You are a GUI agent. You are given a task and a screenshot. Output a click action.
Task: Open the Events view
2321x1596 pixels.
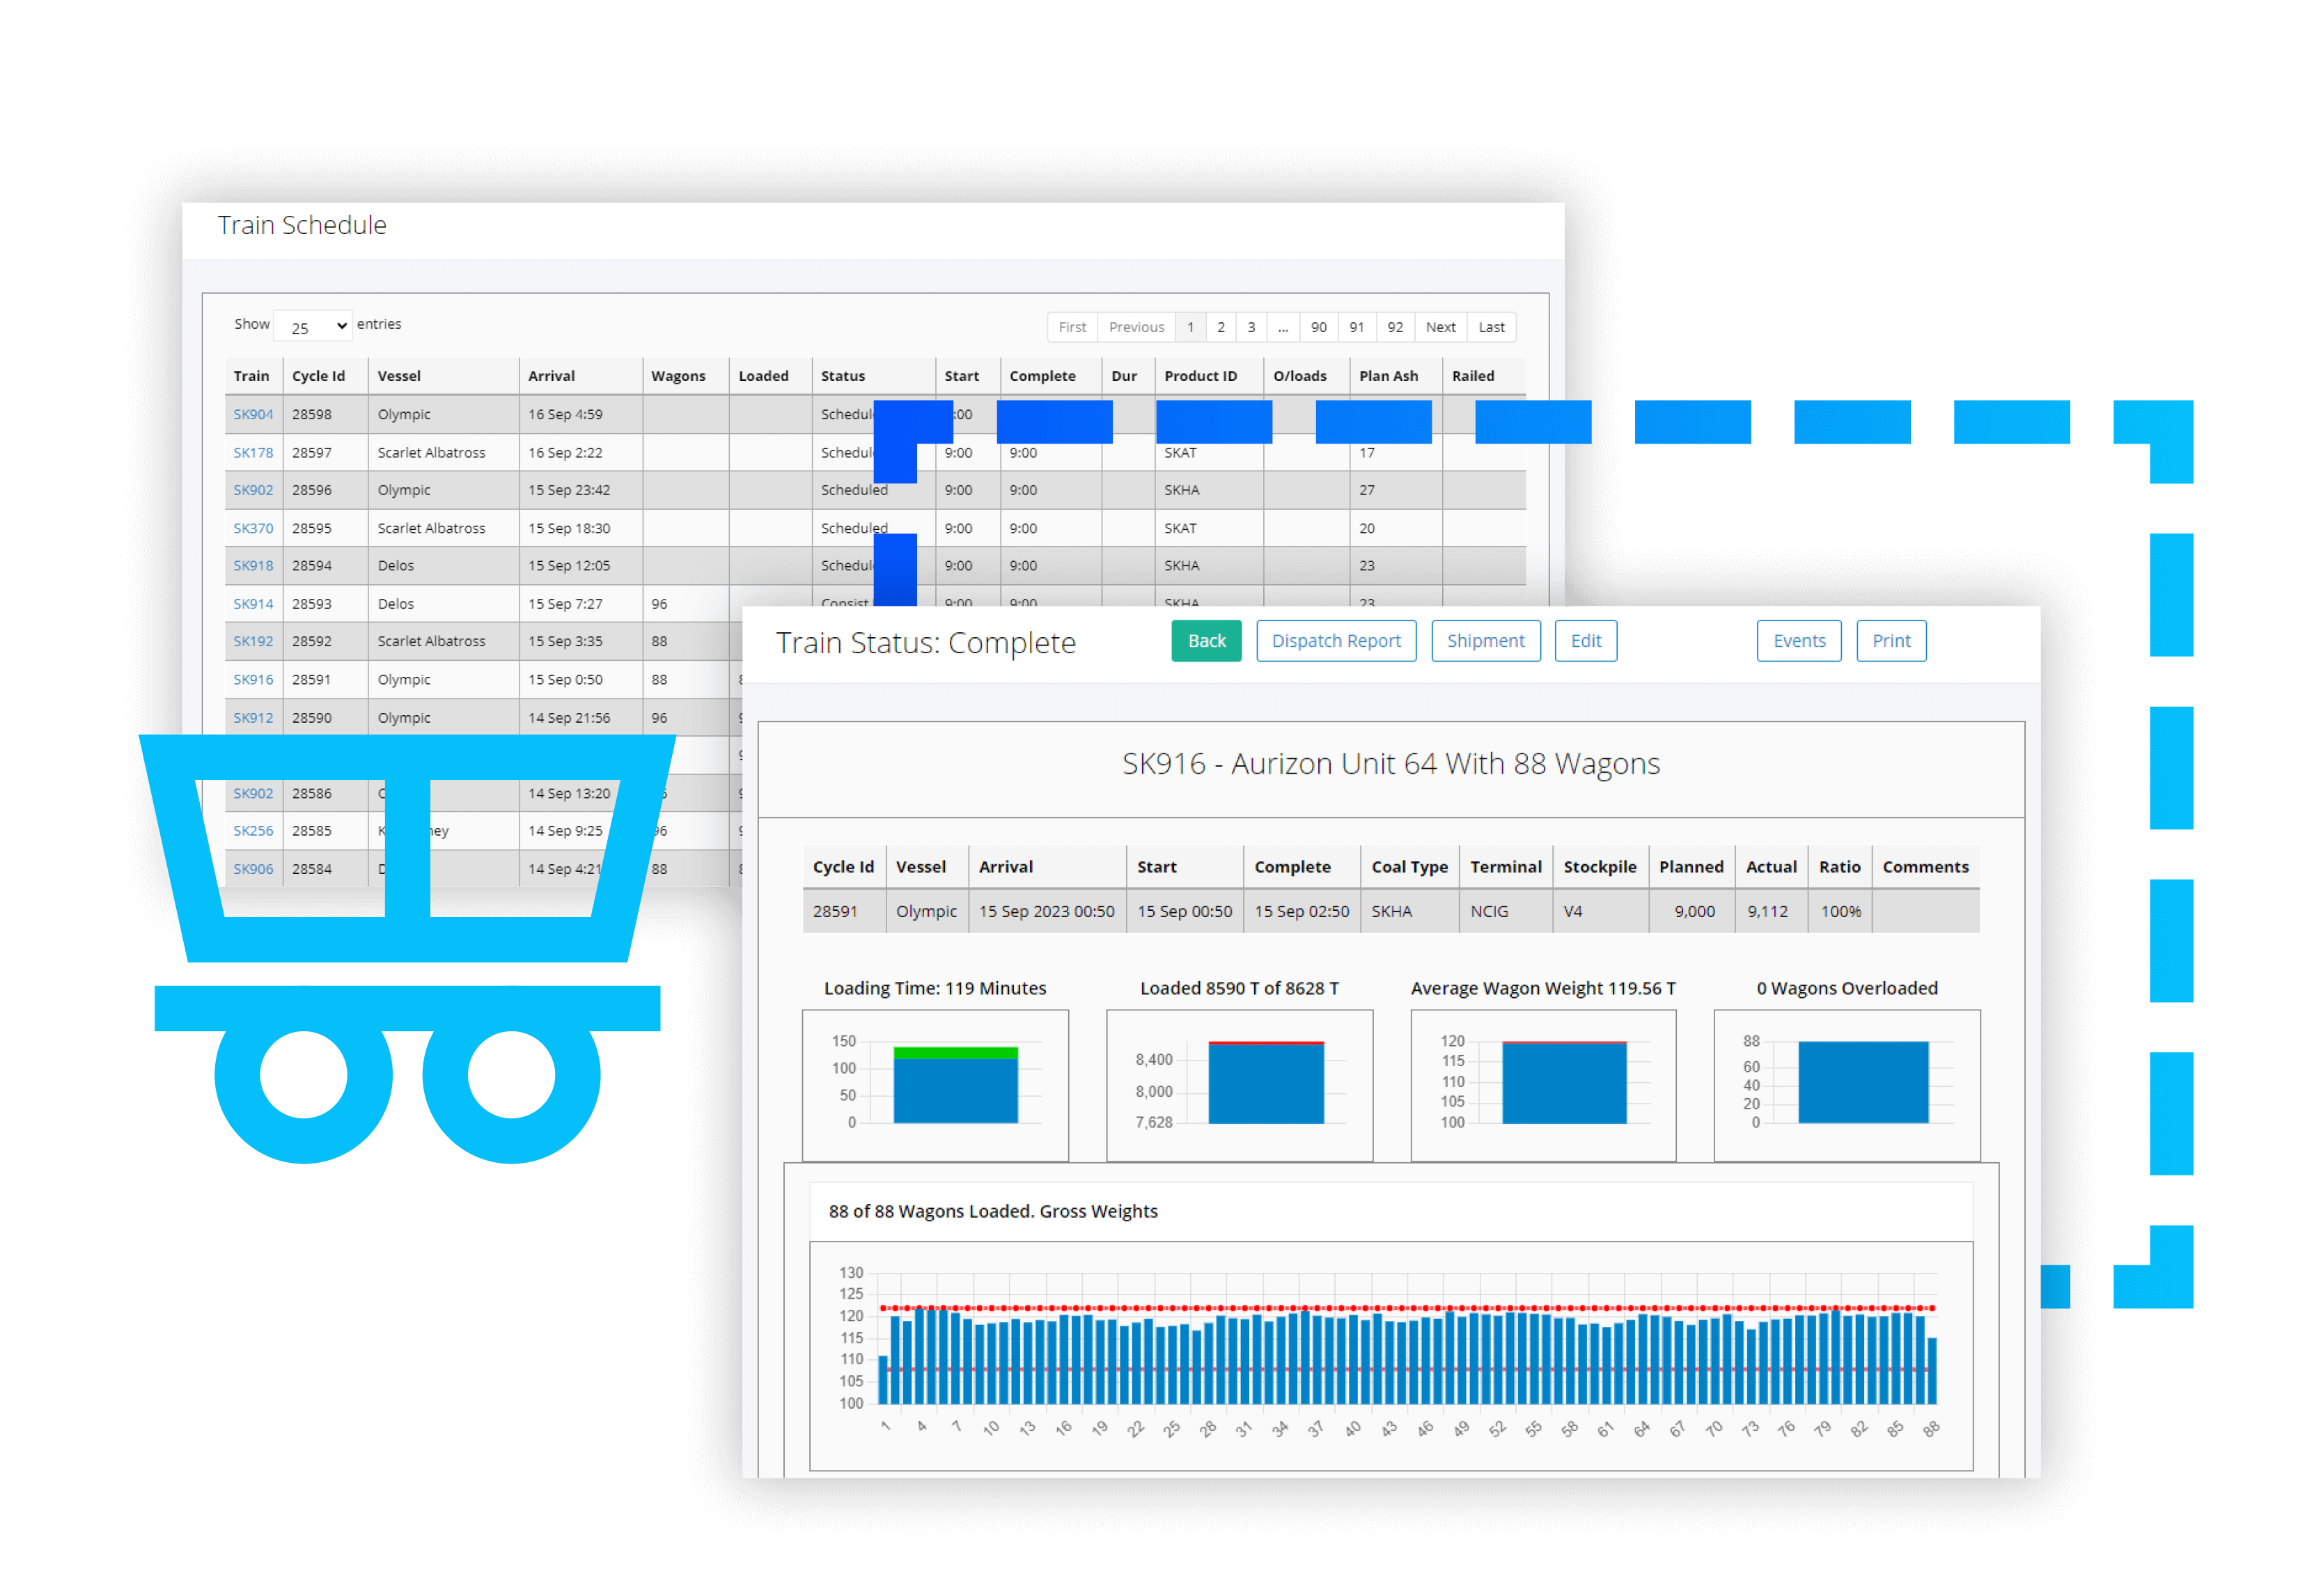point(1798,641)
